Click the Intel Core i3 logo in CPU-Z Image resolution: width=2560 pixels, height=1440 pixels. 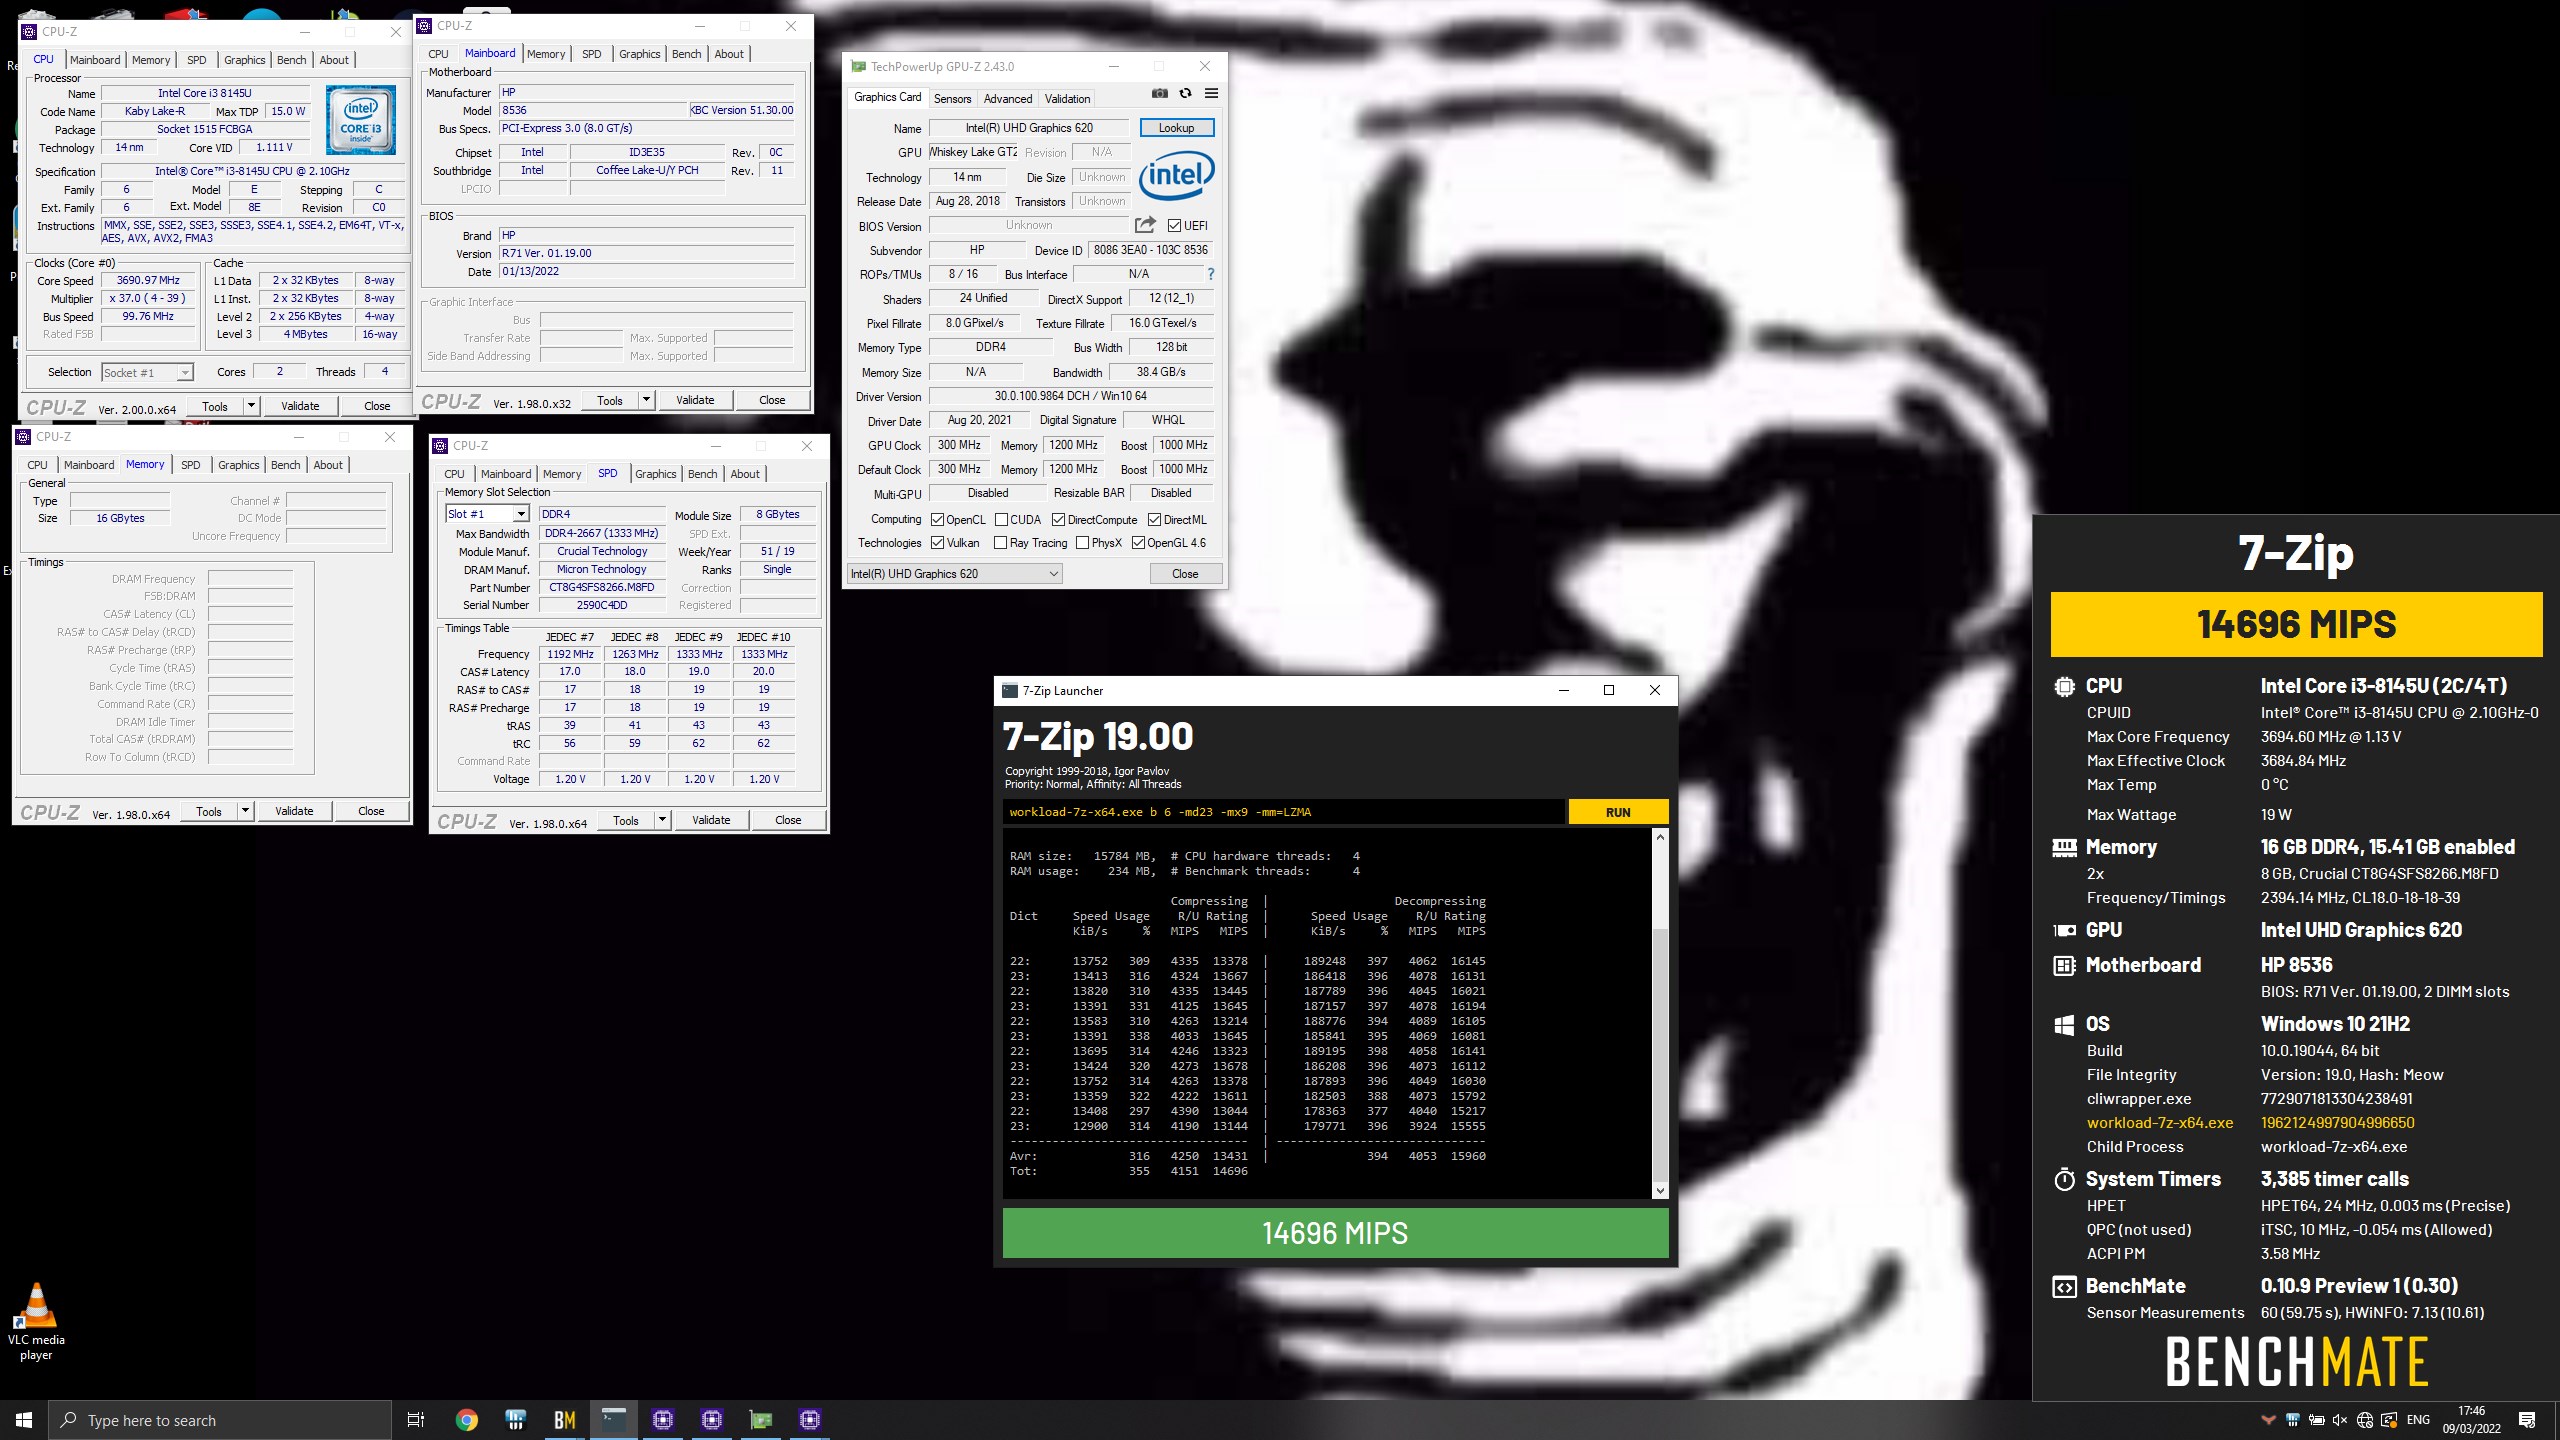pyautogui.click(x=360, y=119)
